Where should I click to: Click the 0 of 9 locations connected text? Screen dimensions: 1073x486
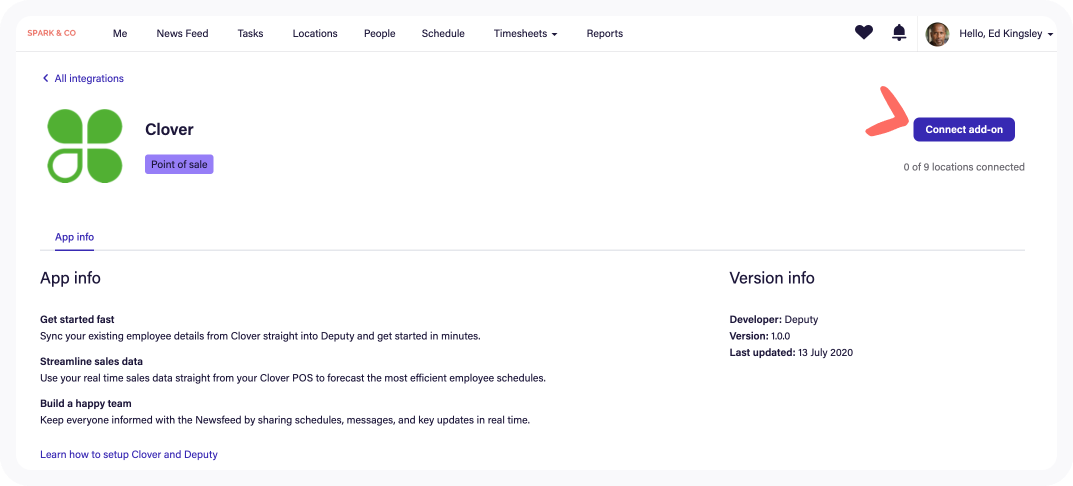coord(964,166)
